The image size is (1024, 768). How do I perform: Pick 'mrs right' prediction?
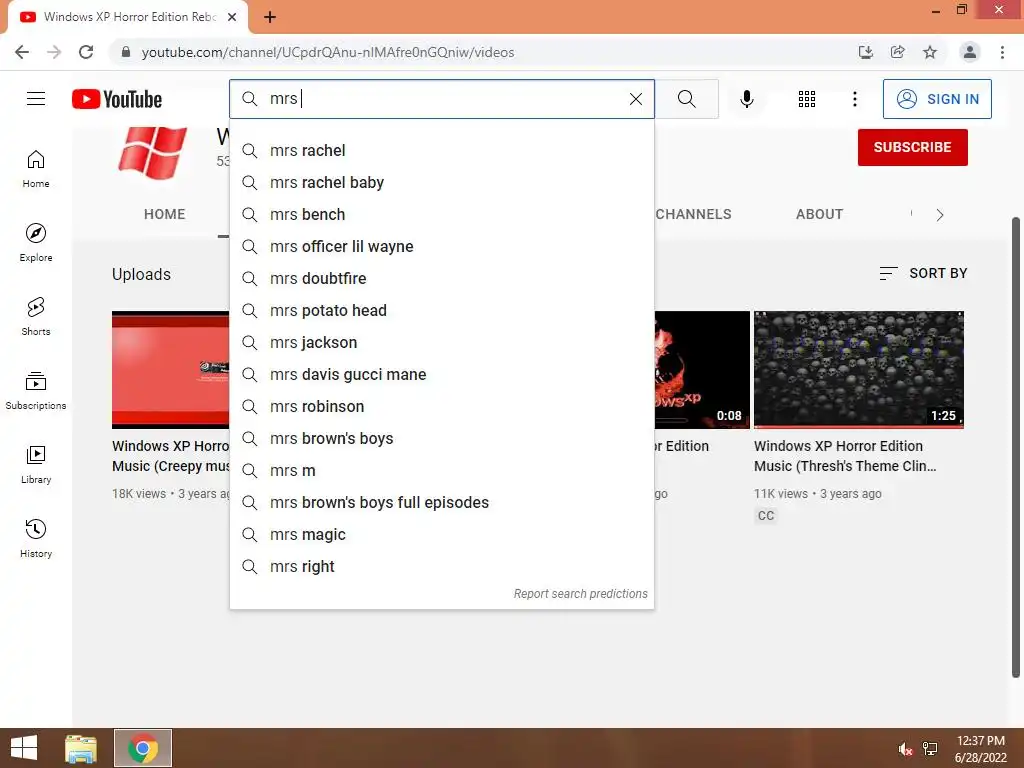441,566
